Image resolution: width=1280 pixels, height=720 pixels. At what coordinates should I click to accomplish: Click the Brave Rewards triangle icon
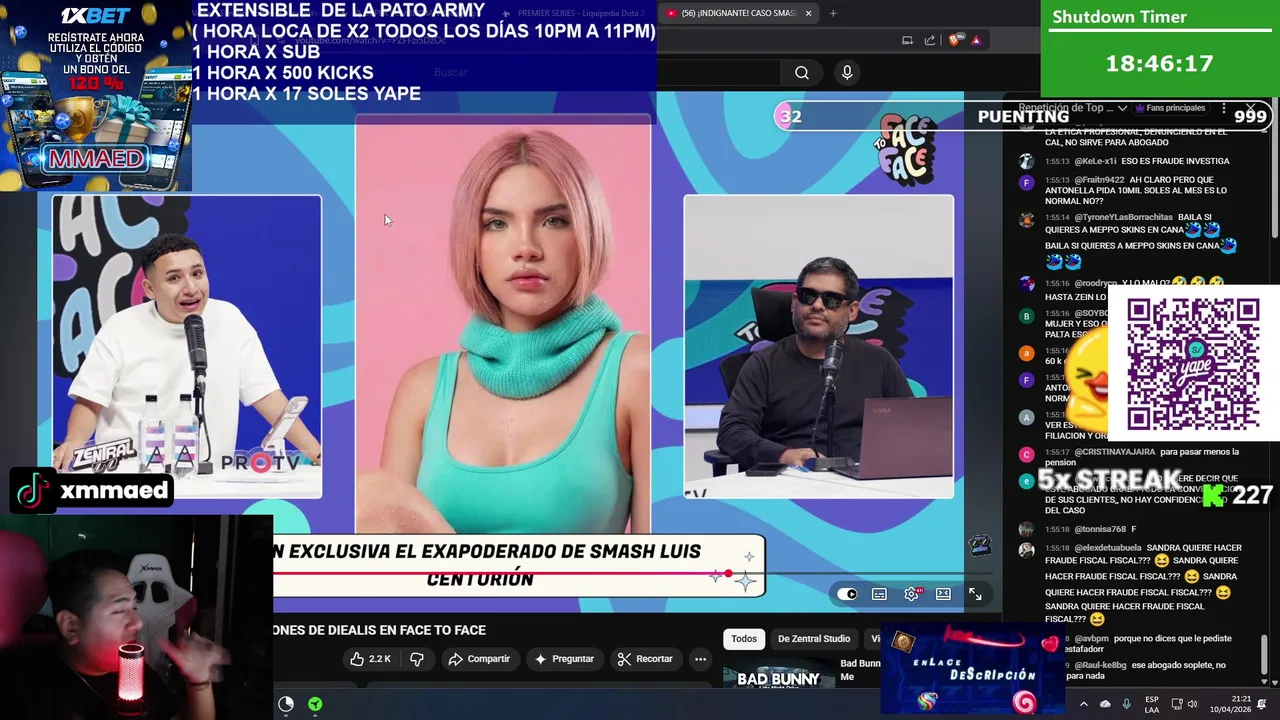(976, 40)
